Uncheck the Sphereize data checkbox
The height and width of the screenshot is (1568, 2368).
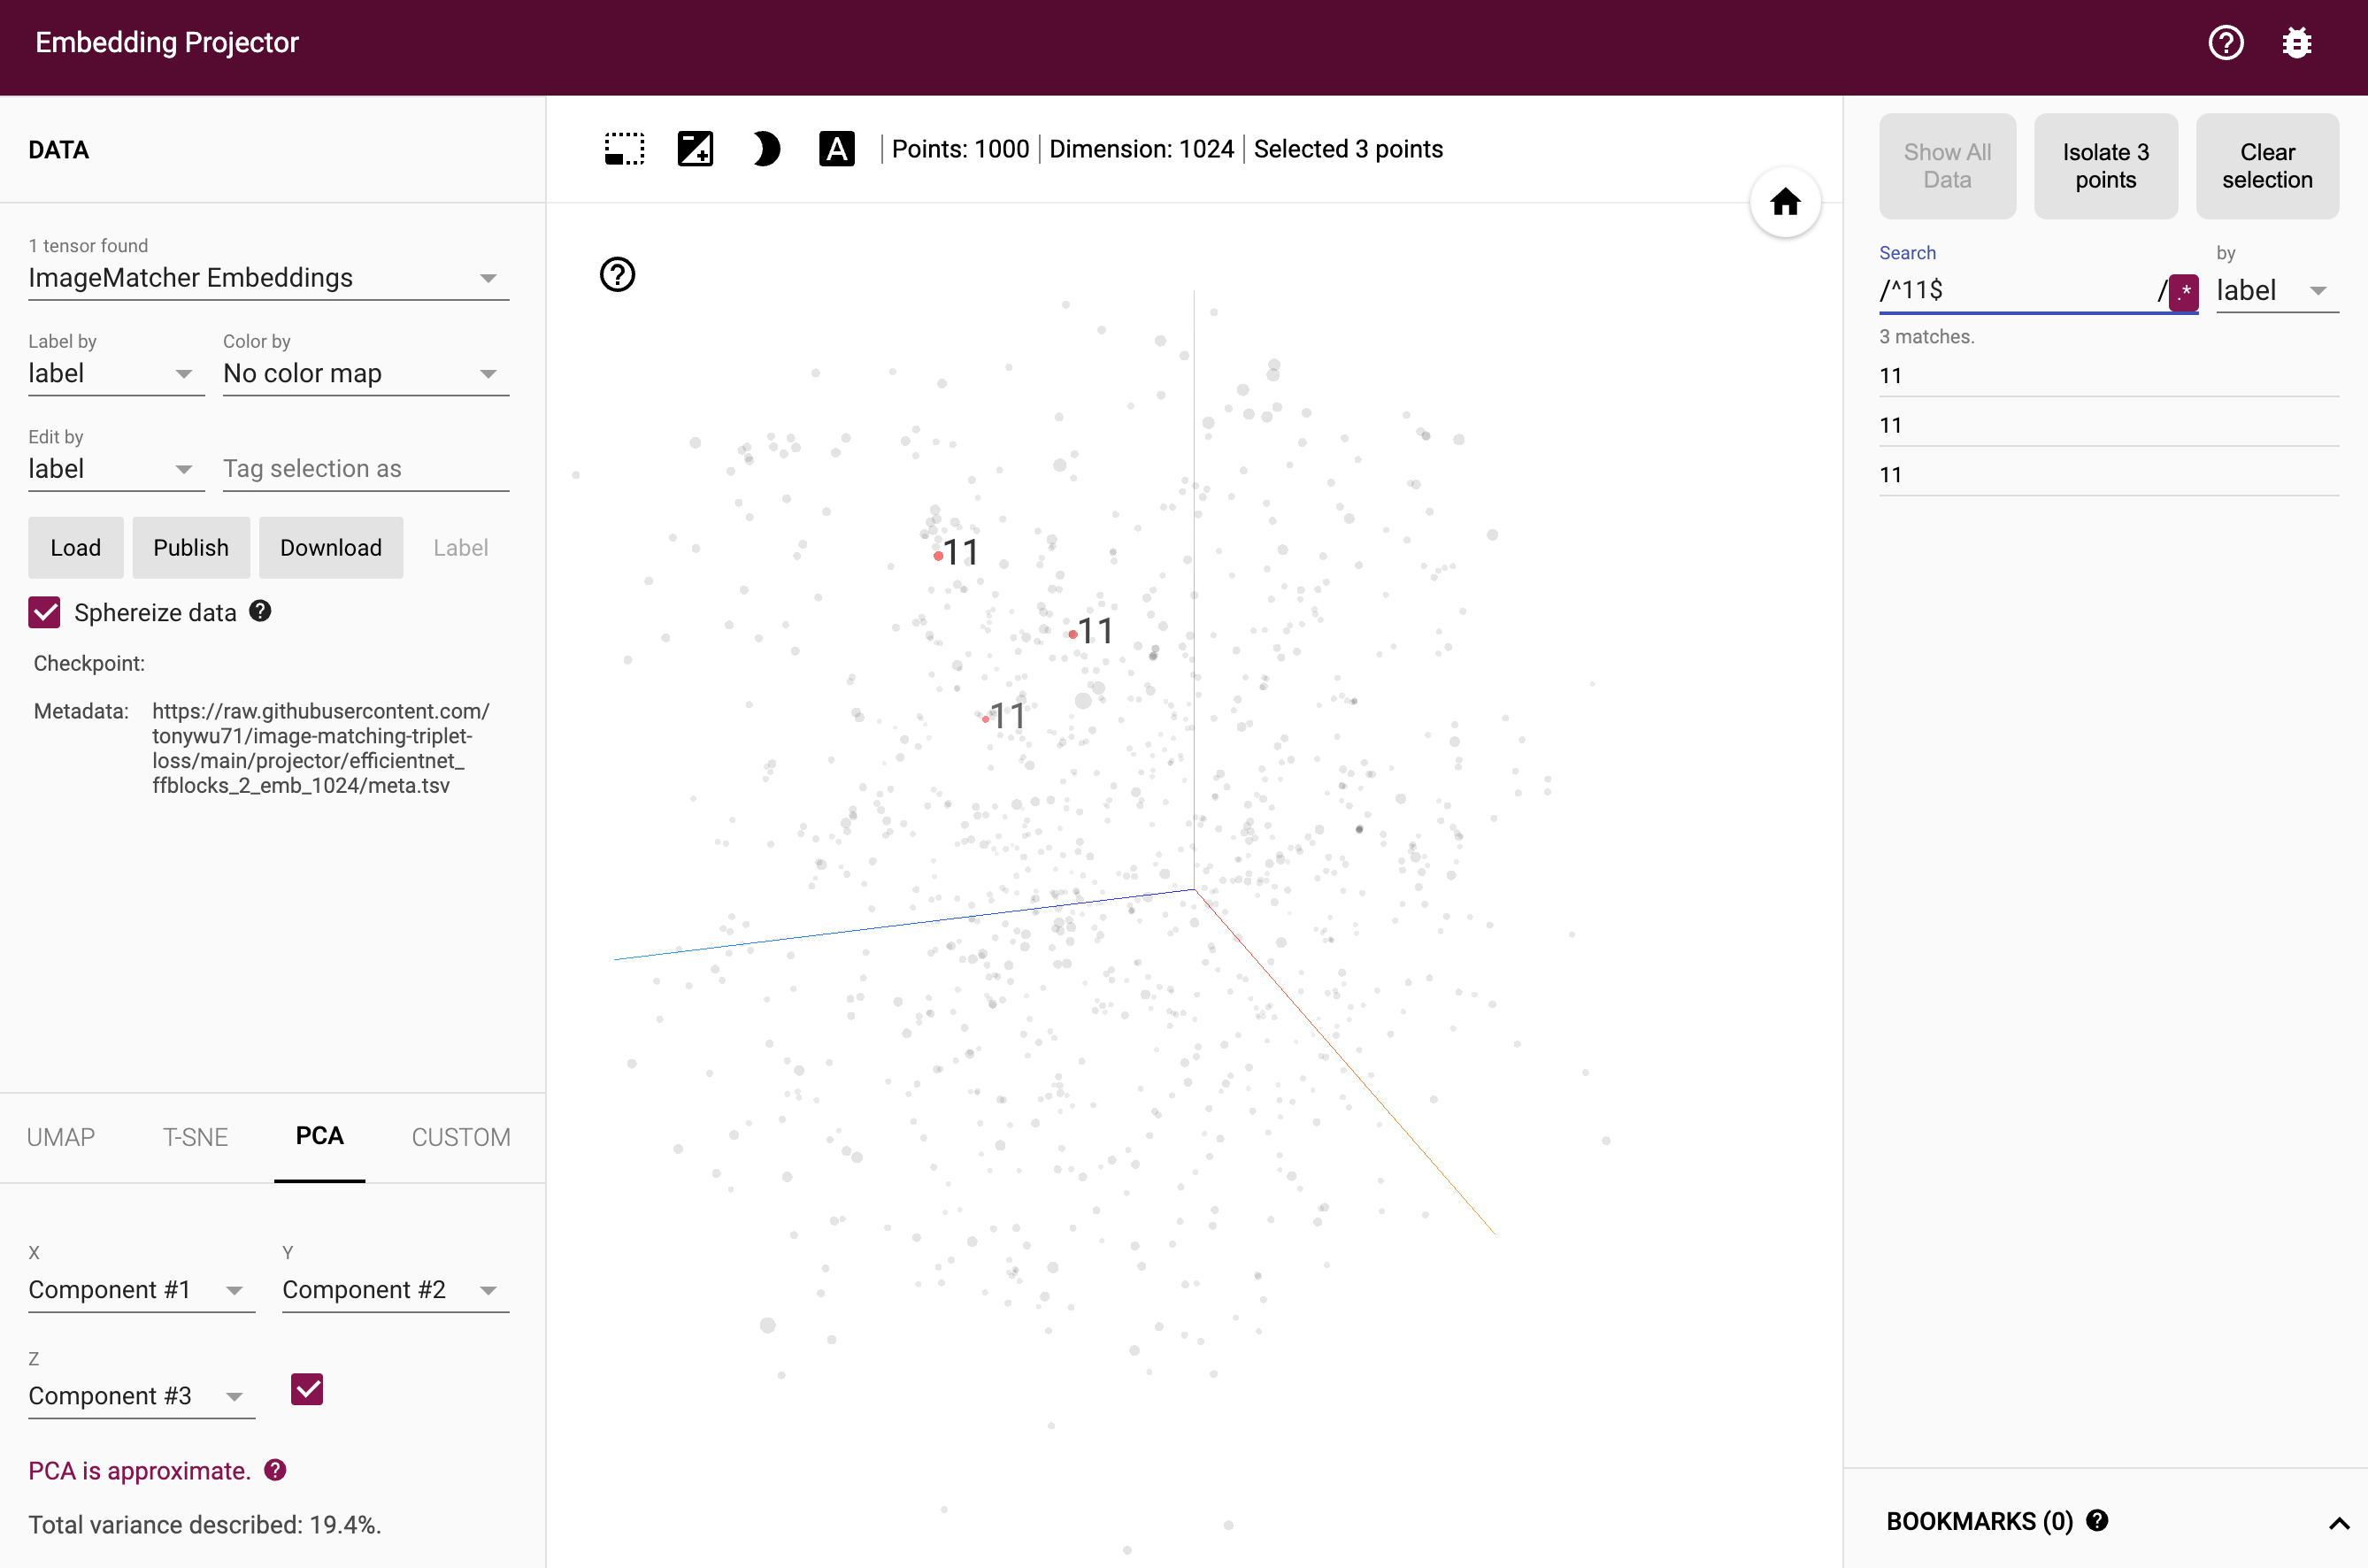(45, 612)
